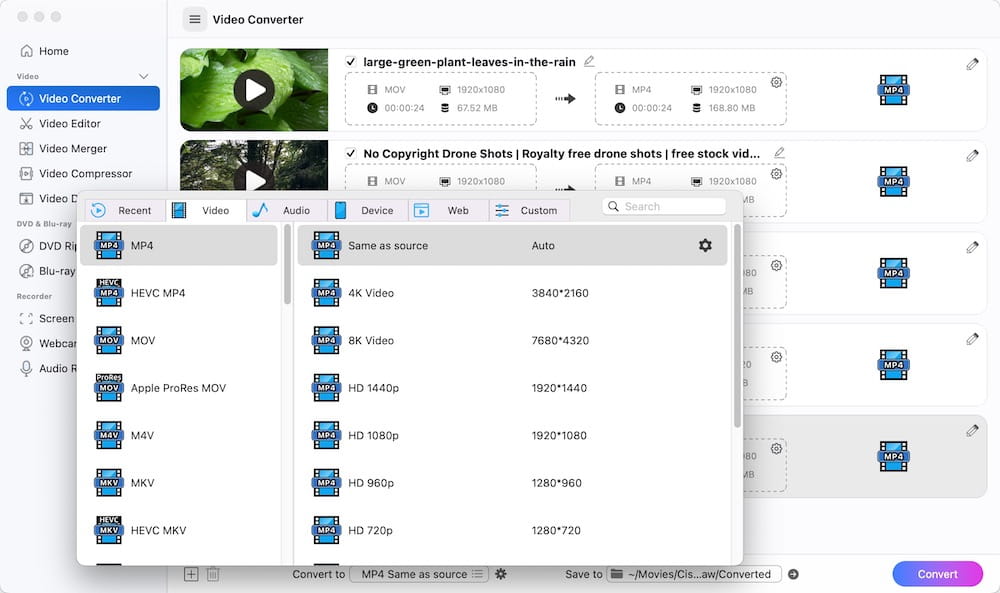Screen dimensions: 1000x593
Task: Collapse the Video section chevron in sidebar
Action: point(143,77)
